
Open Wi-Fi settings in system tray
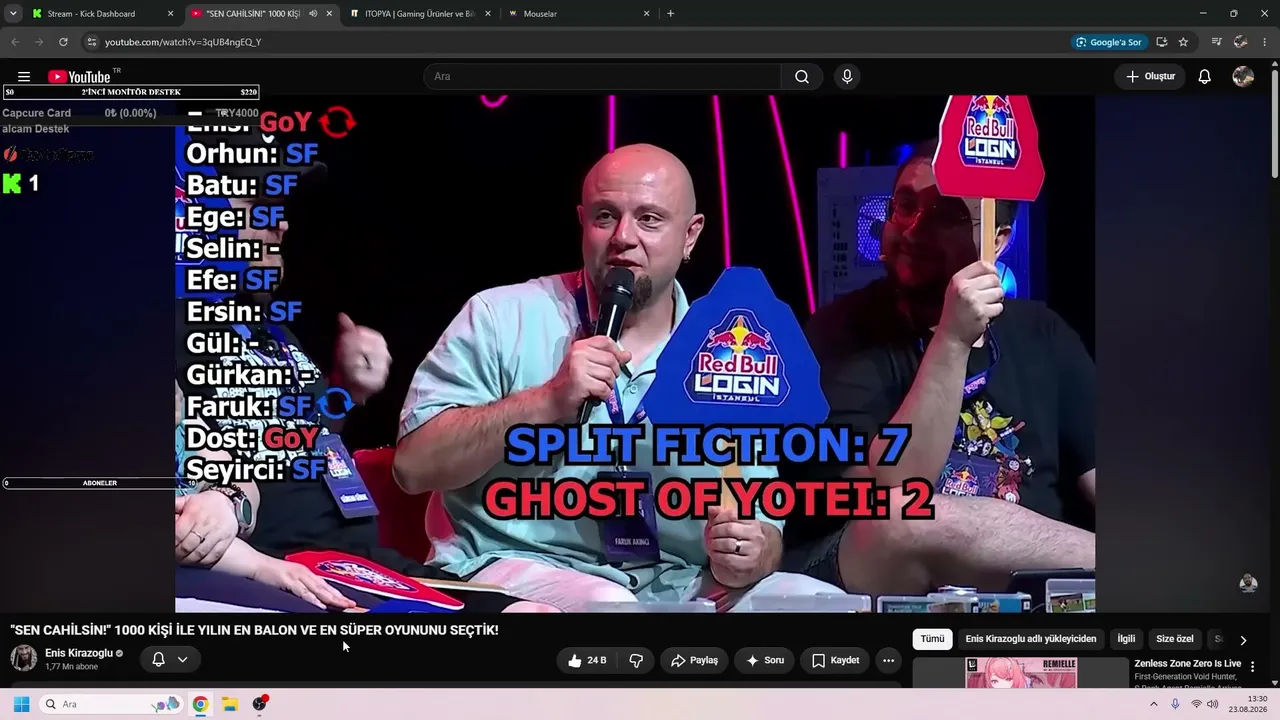[1196, 704]
